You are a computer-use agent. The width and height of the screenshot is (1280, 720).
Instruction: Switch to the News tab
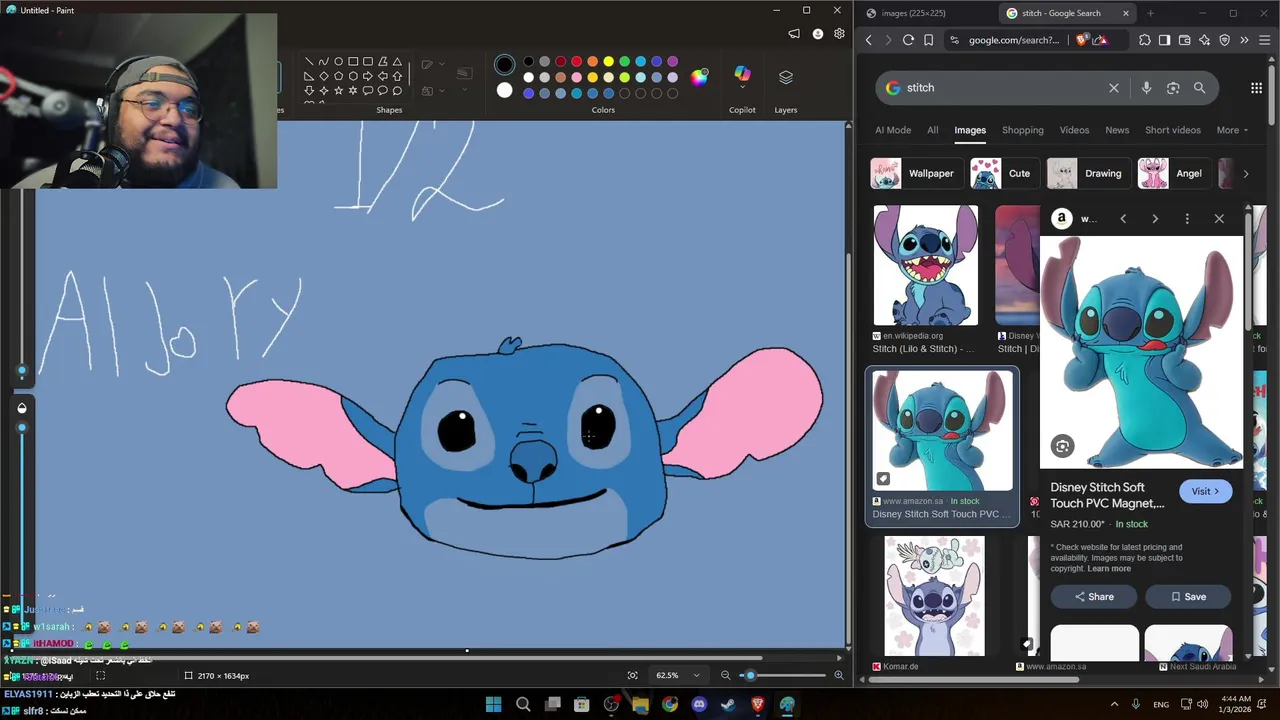point(1117,130)
